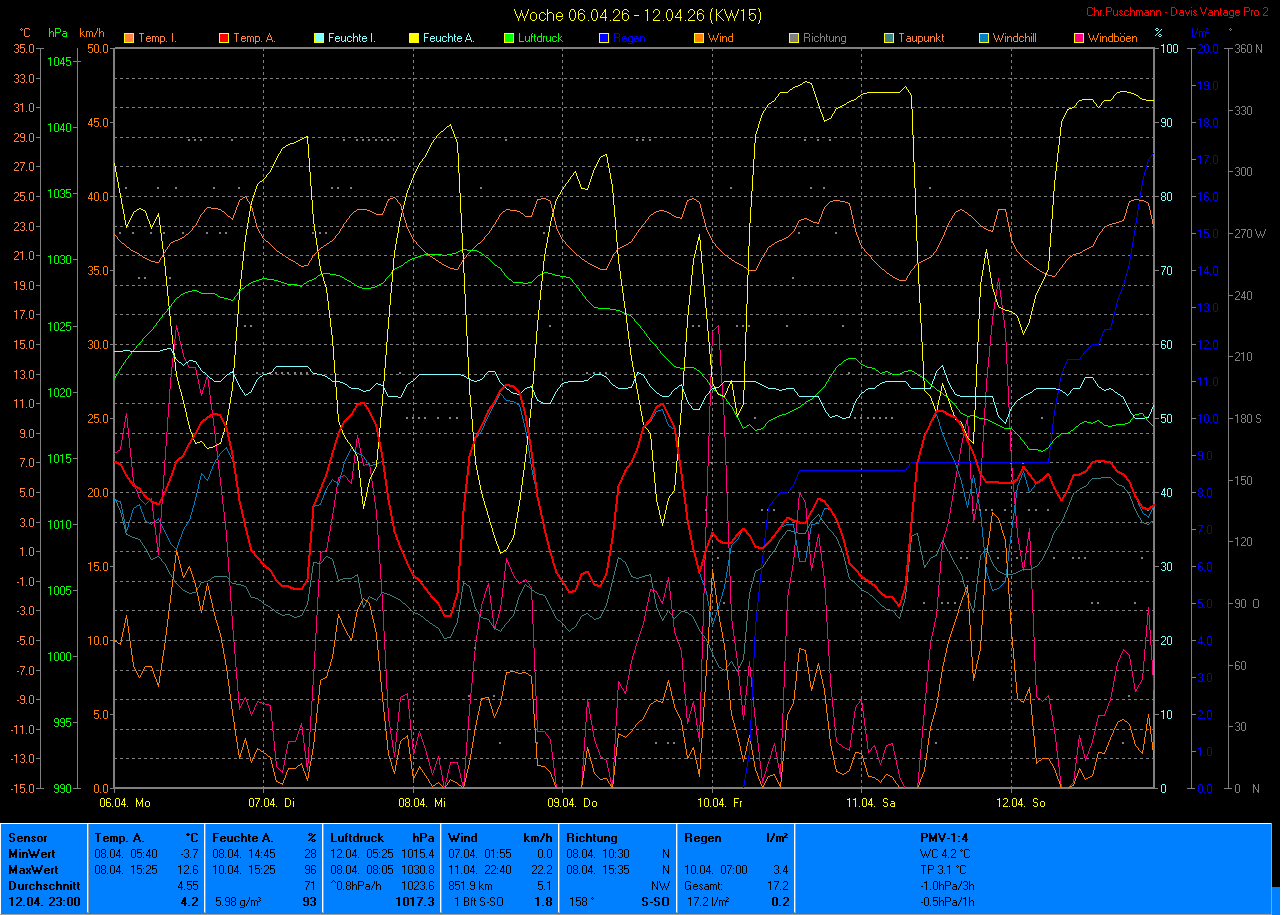Screen dimensions: 1284x915
Task: Click the gray Richtung legend square
Action: [794, 38]
